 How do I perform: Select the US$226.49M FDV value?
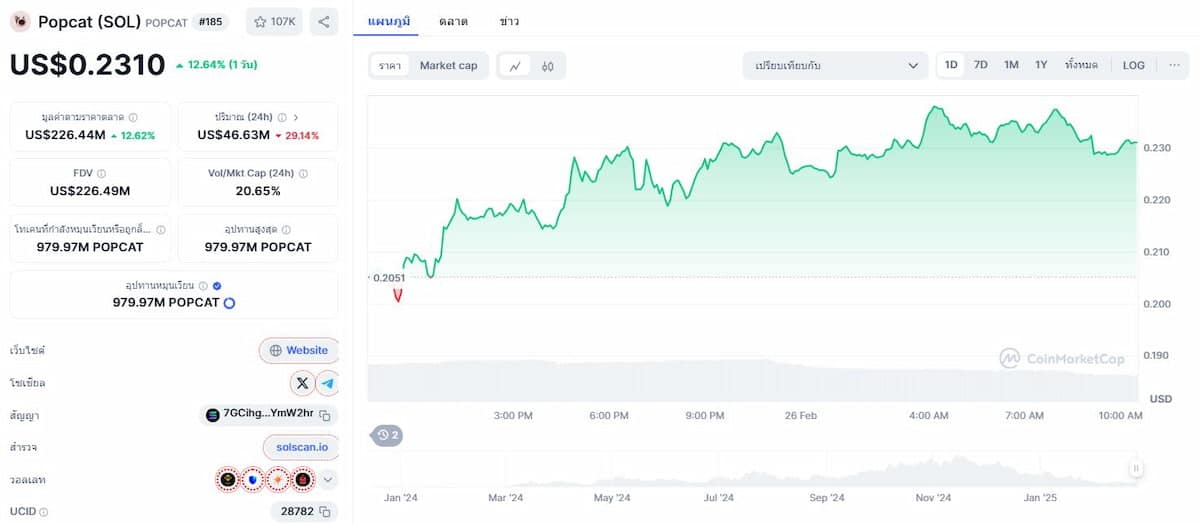click(90, 191)
